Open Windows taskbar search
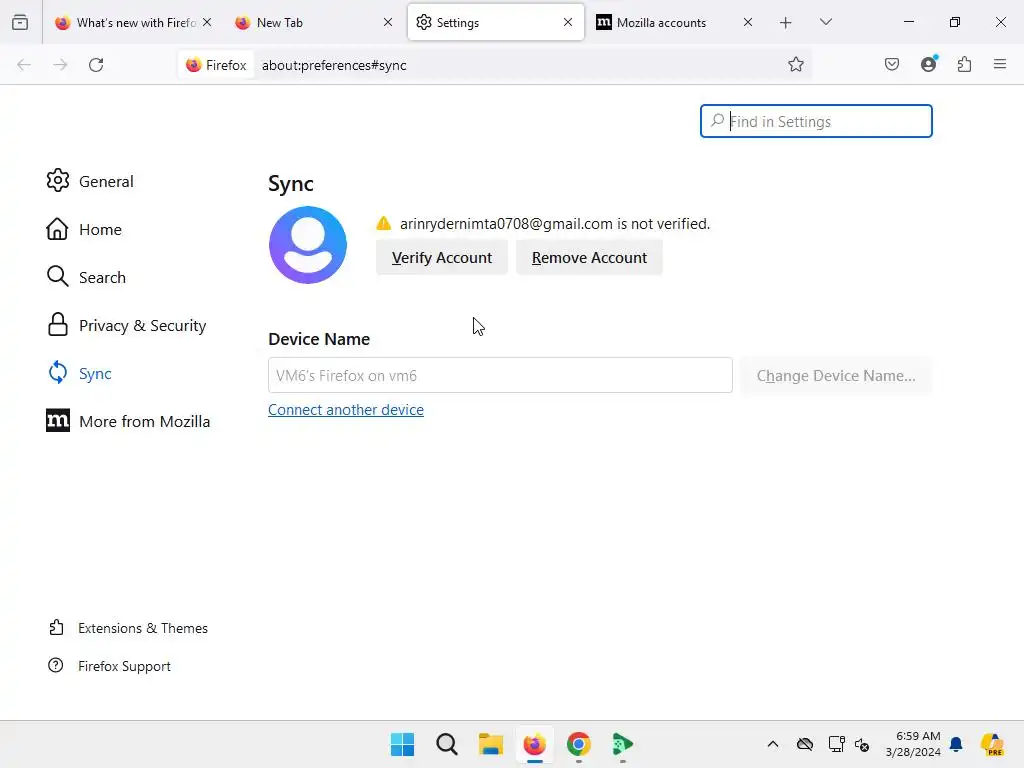Viewport: 1024px width, 768px height. click(447, 744)
